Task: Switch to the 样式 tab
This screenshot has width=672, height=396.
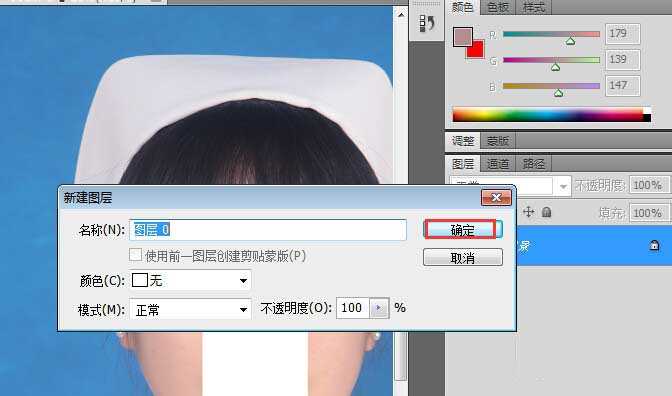Action: click(x=534, y=7)
